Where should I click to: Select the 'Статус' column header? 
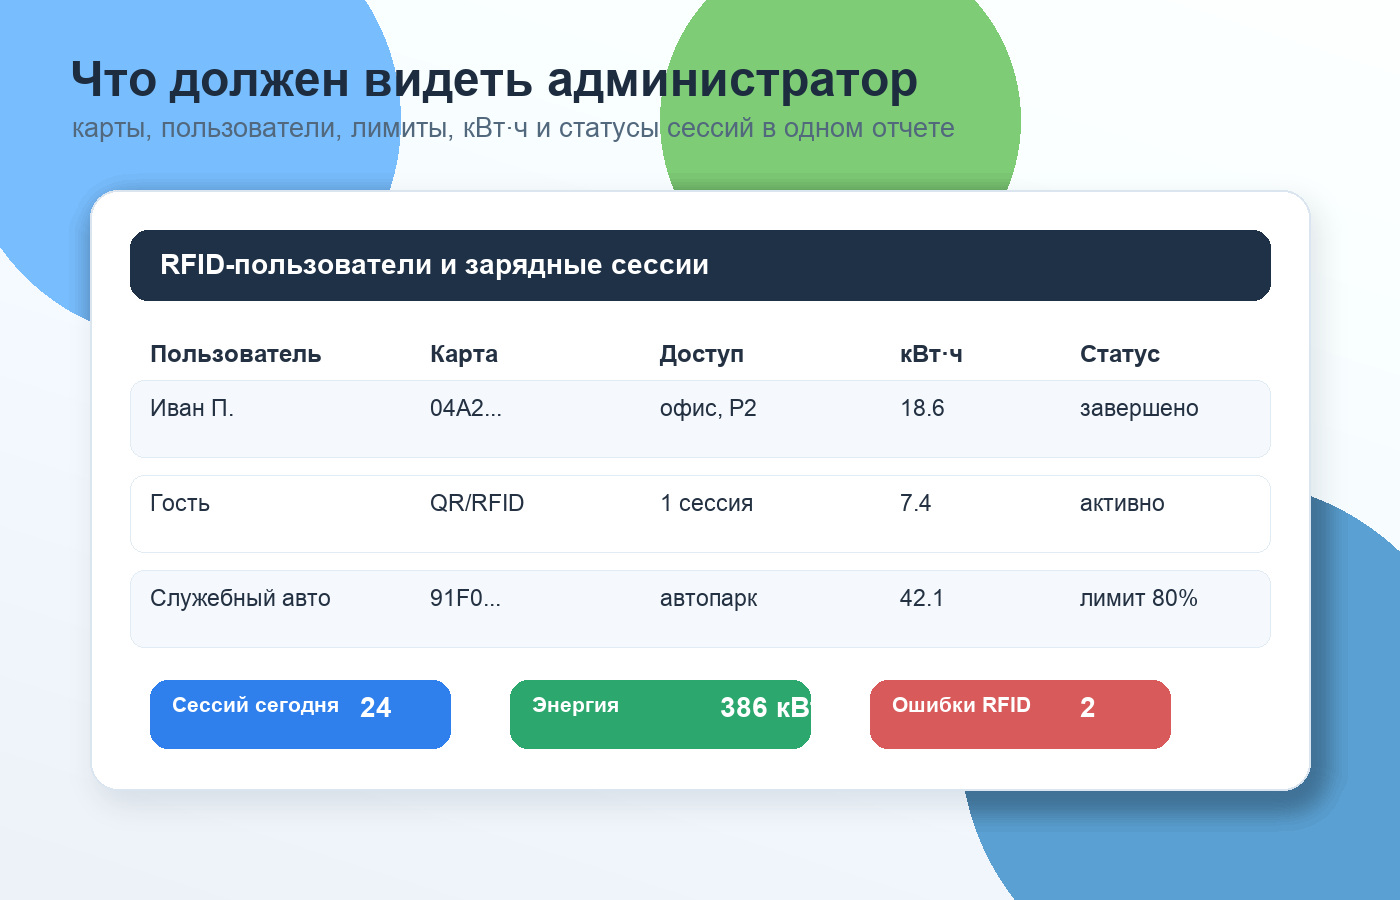[x=1120, y=354]
